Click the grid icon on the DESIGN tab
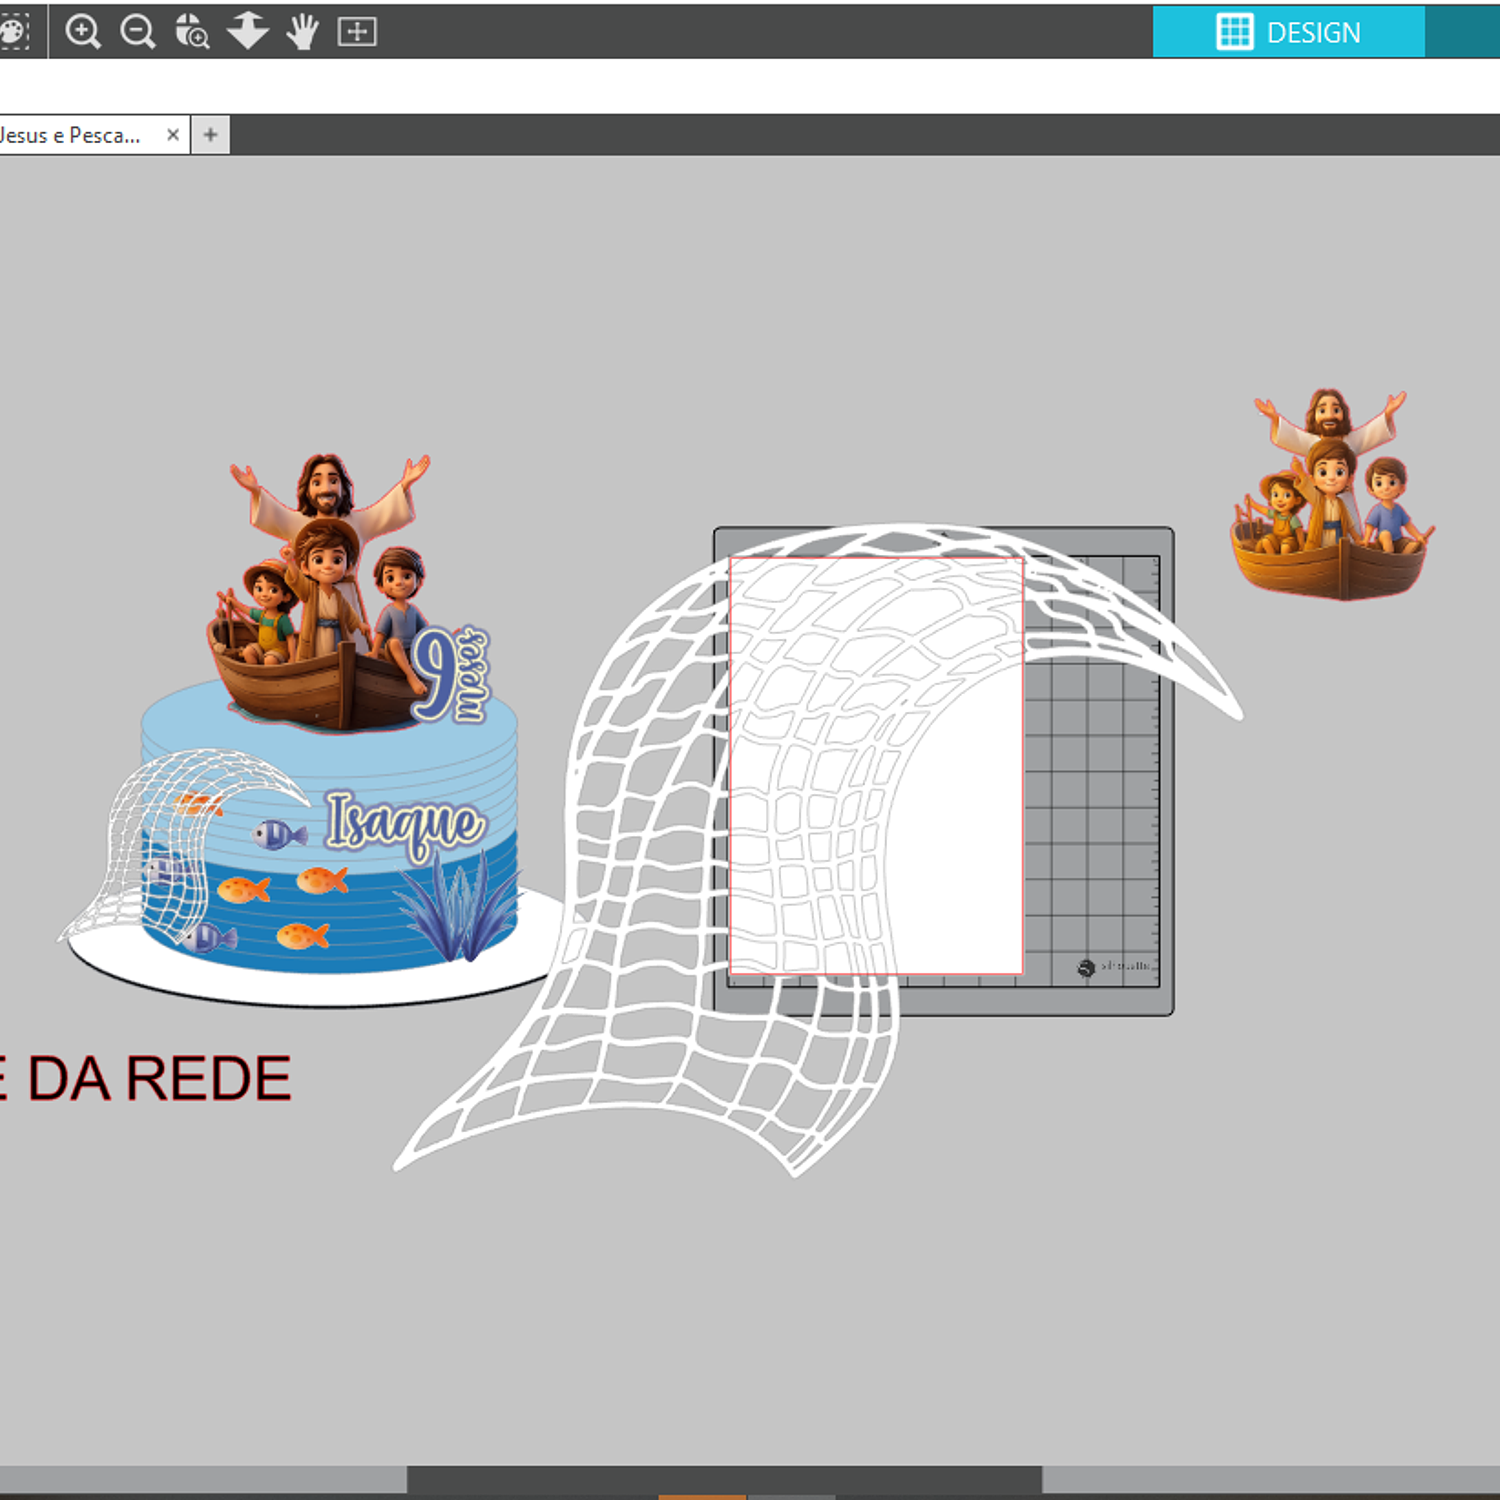1500x1500 pixels. (1234, 32)
